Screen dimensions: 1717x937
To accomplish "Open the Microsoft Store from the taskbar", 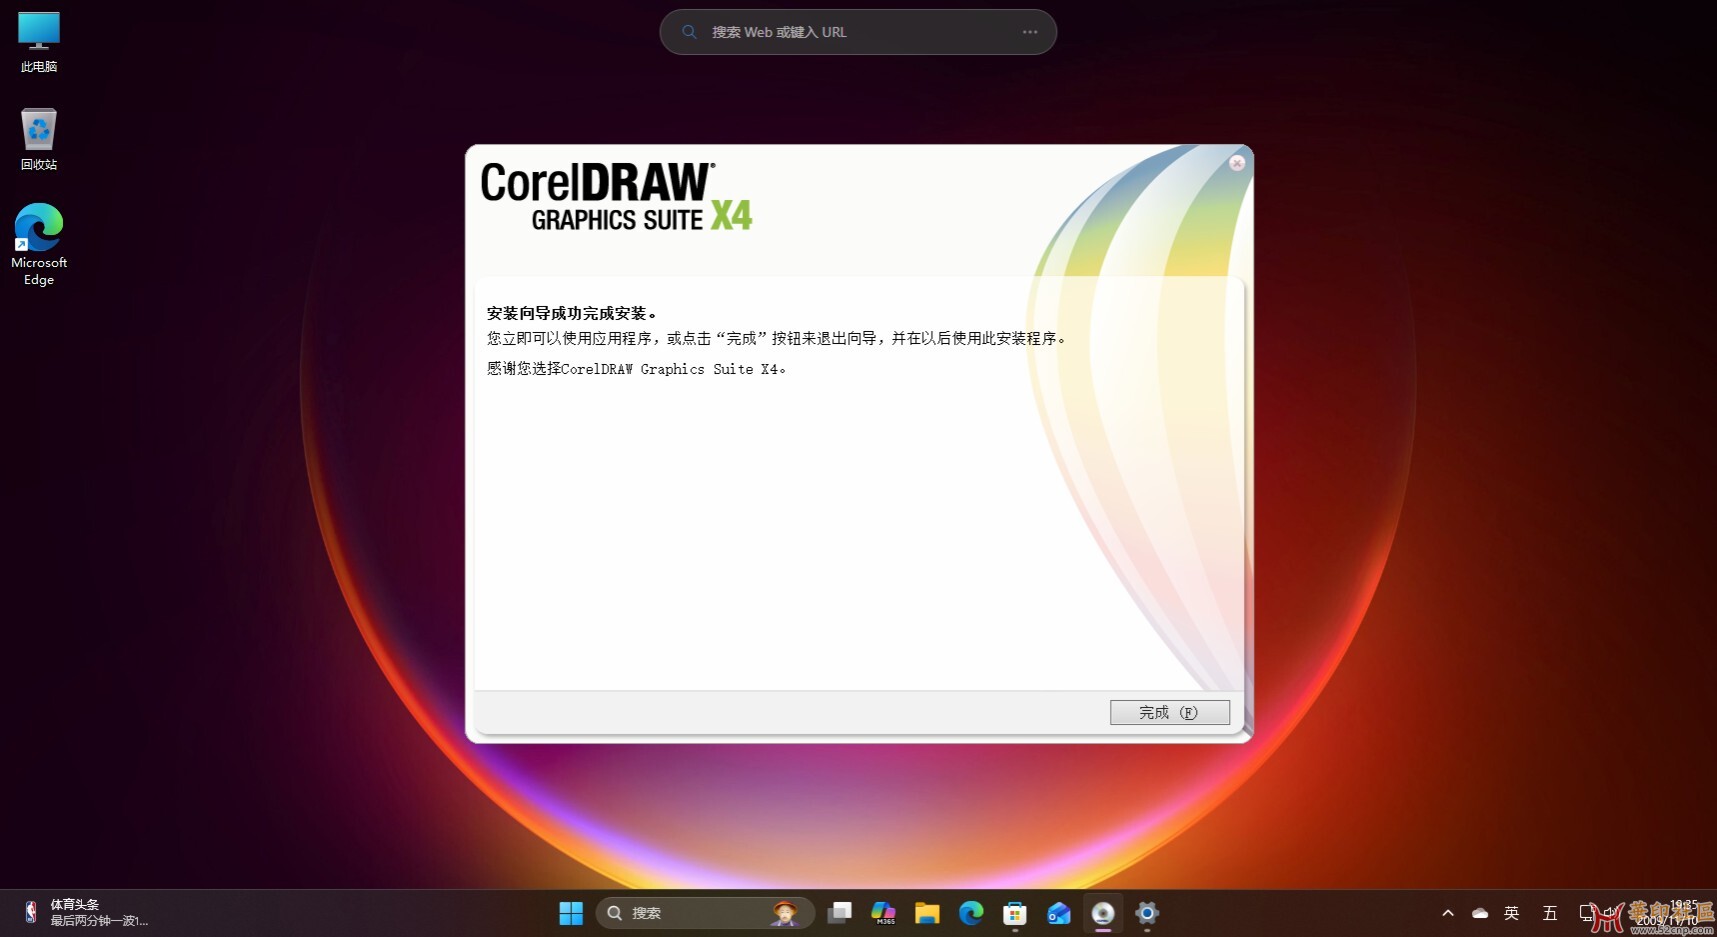I will [1015, 913].
